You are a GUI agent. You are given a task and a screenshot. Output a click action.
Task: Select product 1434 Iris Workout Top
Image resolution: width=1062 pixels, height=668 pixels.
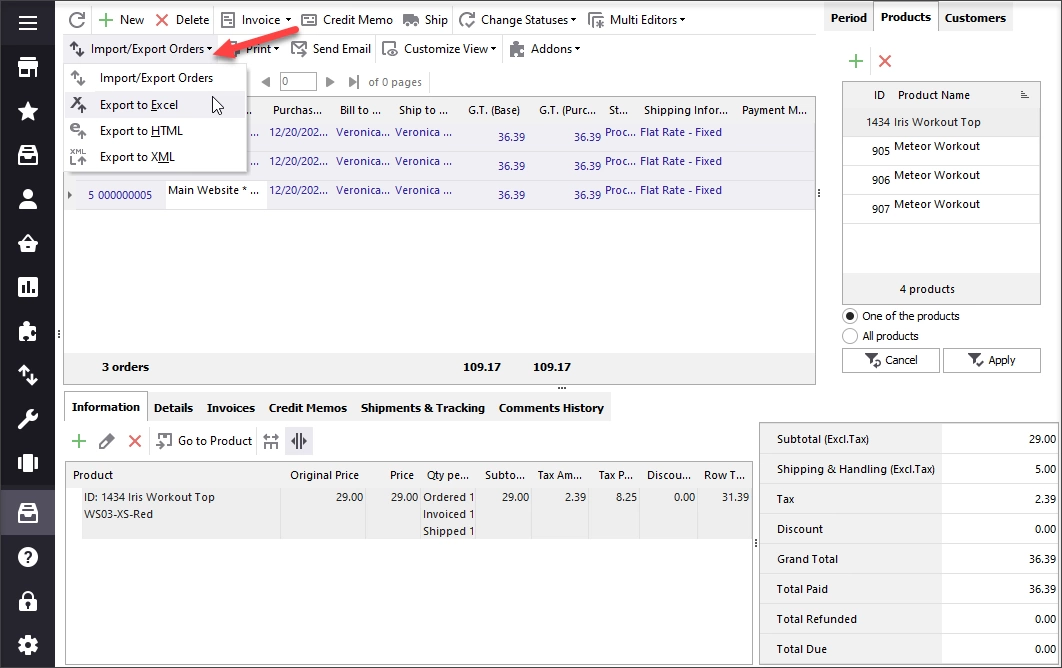941,122
